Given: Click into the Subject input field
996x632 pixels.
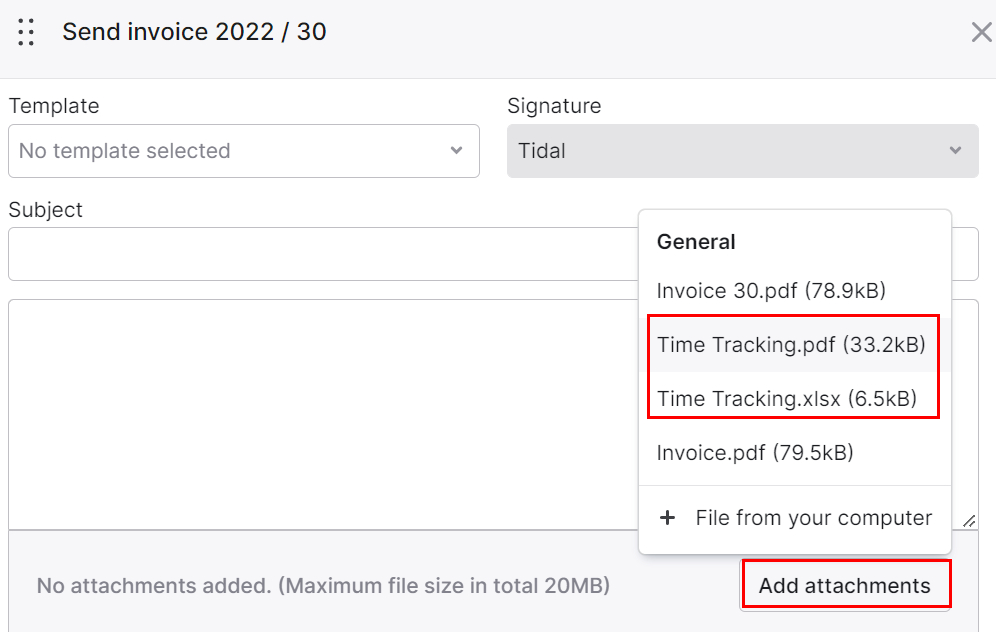Looking at the screenshot, I should (x=323, y=254).
